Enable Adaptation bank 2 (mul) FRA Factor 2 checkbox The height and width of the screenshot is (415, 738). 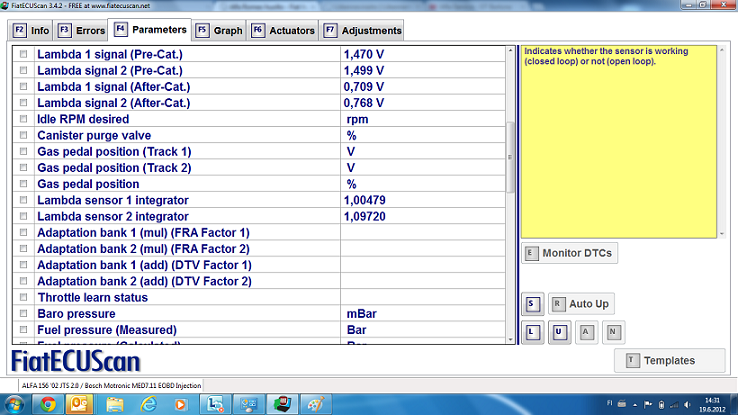coord(24,249)
